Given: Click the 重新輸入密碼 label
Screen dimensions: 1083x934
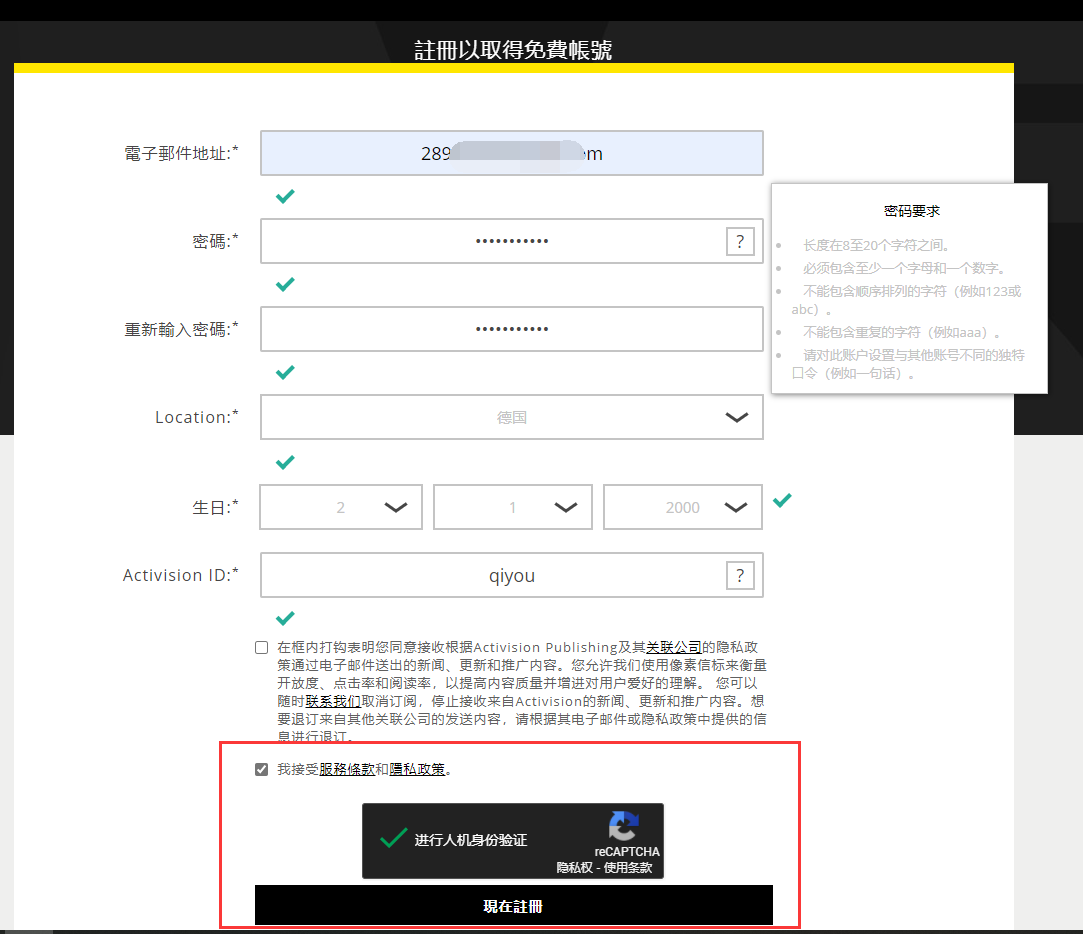Looking at the screenshot, I should (181, 329).
